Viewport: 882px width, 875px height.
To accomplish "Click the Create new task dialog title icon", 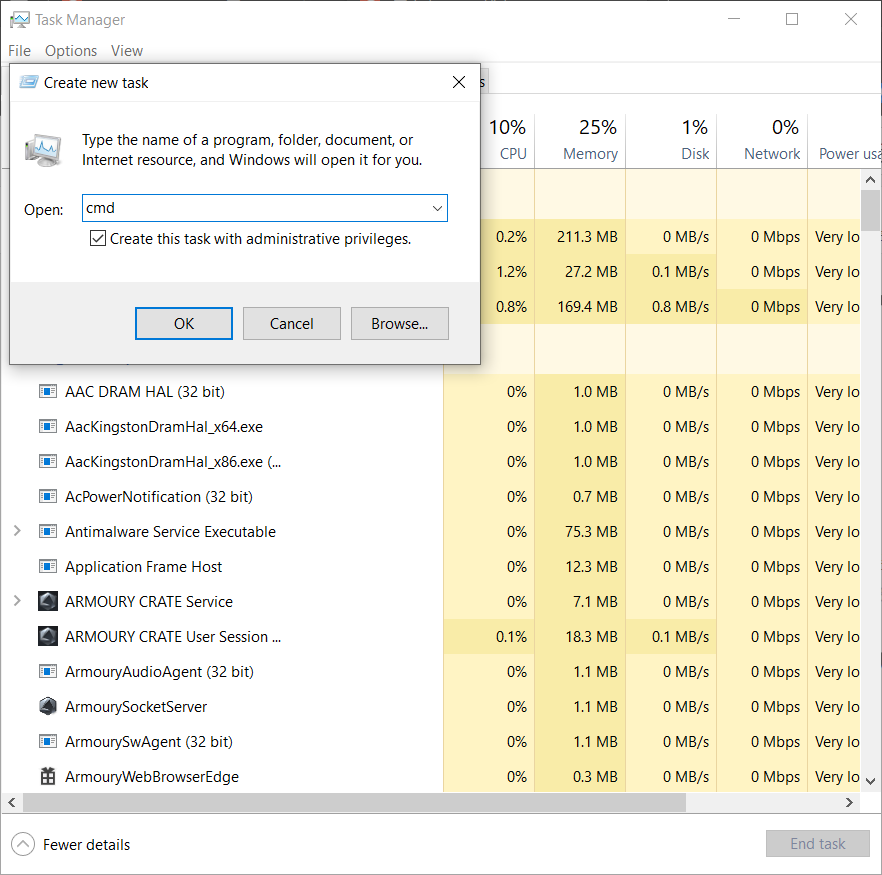I will [x=29, y=83].
